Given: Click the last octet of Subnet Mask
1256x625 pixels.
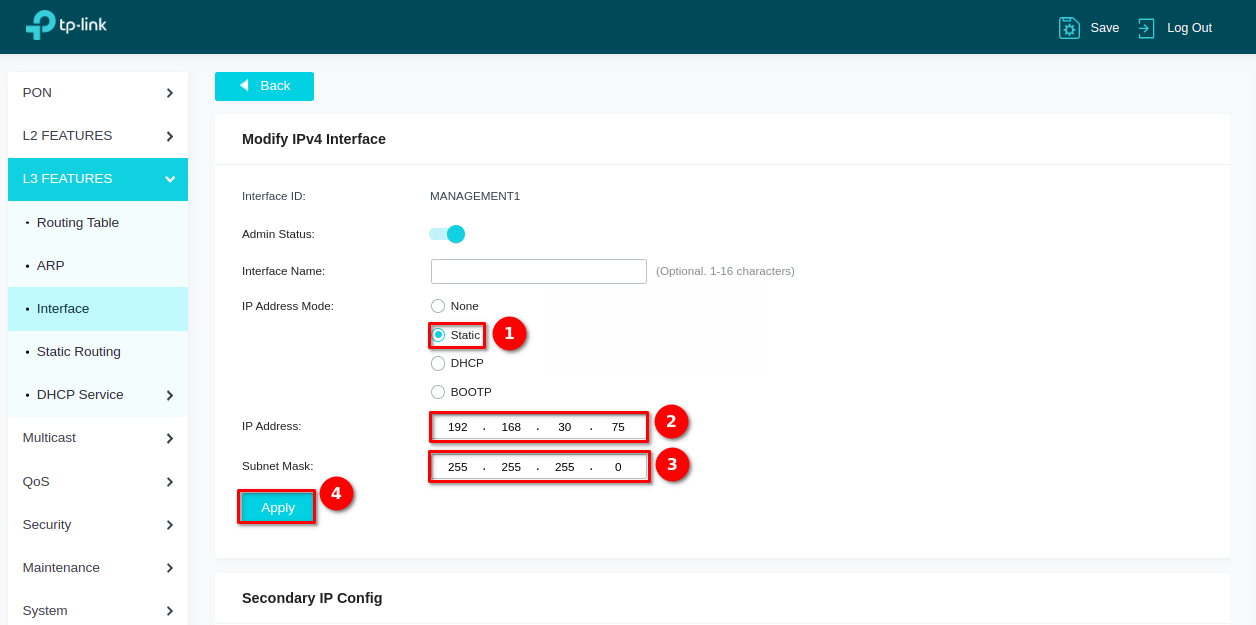Looking at the screenshot, I should pyautogui.click(x=618, y=467).
